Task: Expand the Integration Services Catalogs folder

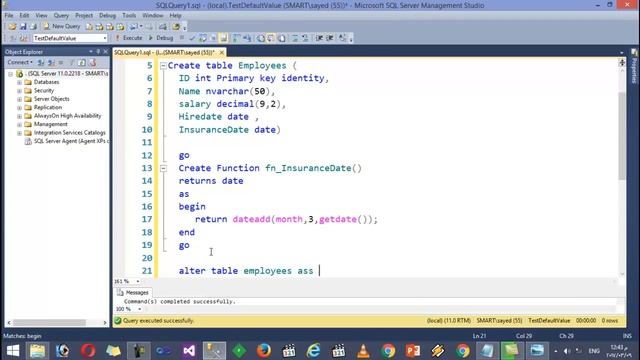Action: point(19,133)
